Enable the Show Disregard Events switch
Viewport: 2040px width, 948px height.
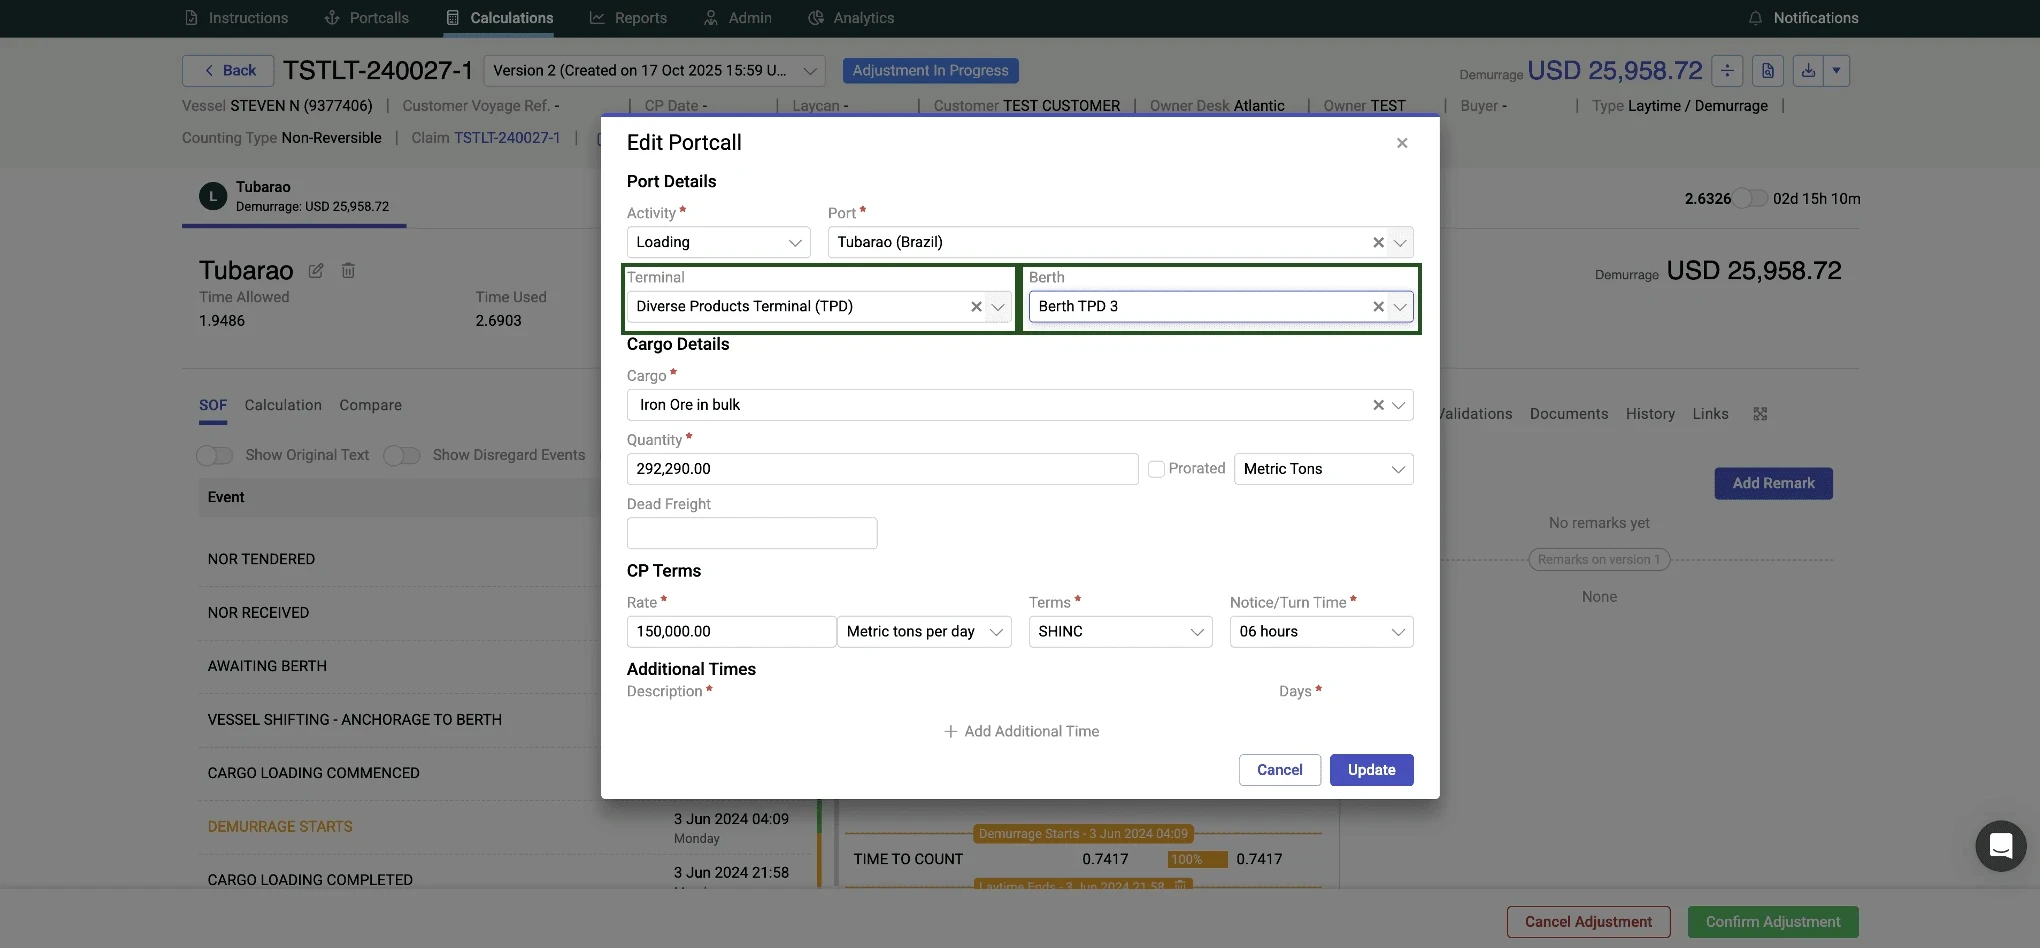402,456
